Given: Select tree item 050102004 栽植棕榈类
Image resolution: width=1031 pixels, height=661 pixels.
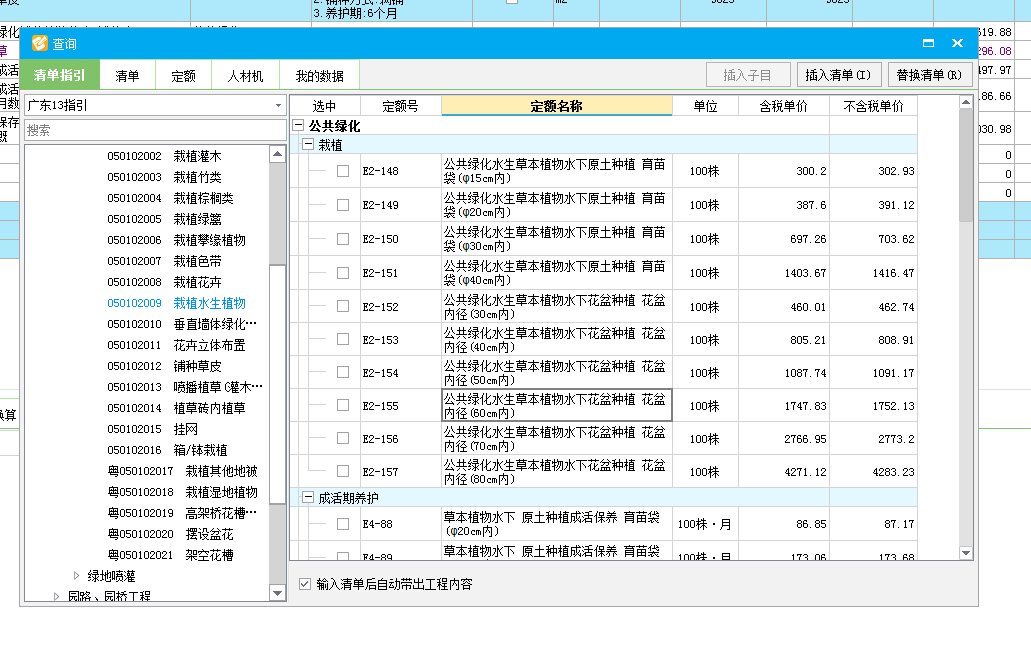Looking at the screenshot, I should point(170,199).
